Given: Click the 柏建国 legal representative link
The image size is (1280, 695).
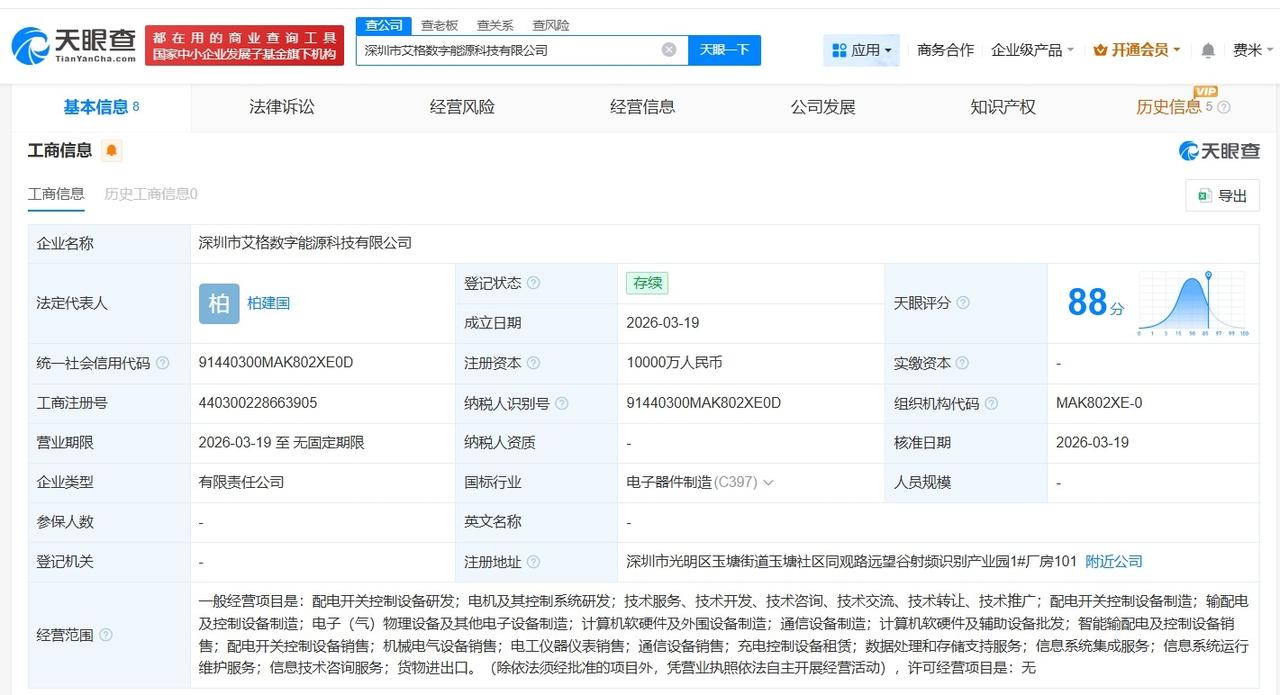Looking at the screenshot, I should pyautogui.click(x=268, y=303).
